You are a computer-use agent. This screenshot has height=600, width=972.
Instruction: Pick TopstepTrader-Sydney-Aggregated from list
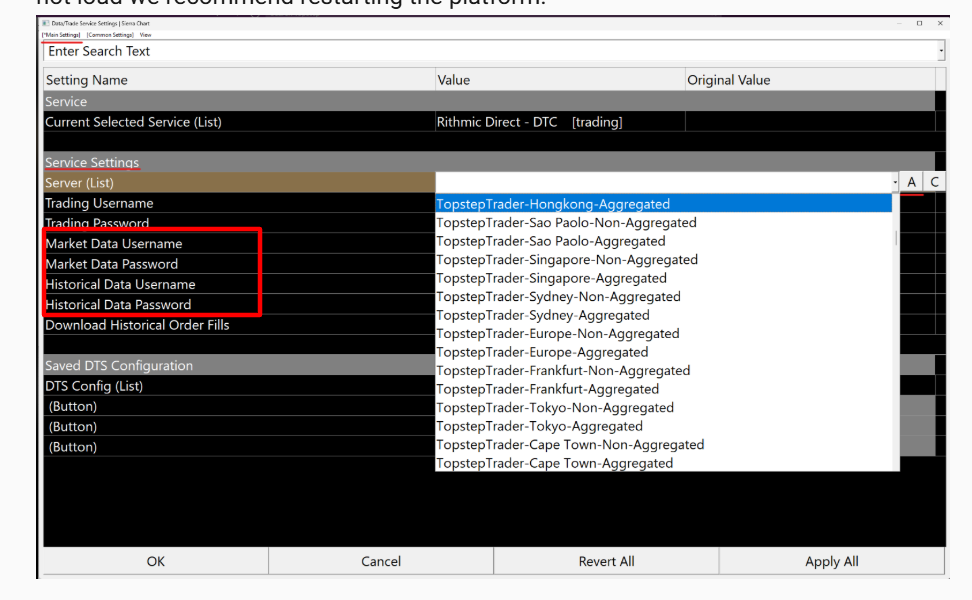[664, 315]
